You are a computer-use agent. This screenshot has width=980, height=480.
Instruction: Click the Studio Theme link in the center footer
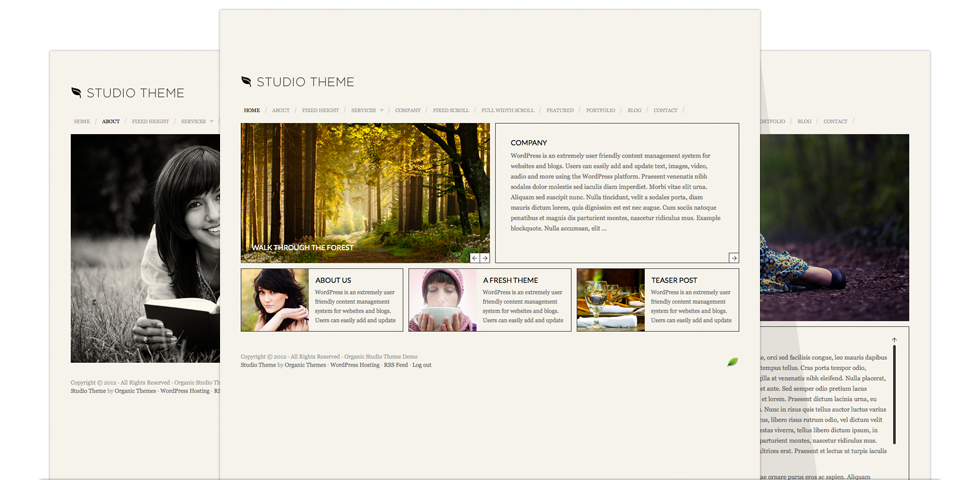[258, 365]
